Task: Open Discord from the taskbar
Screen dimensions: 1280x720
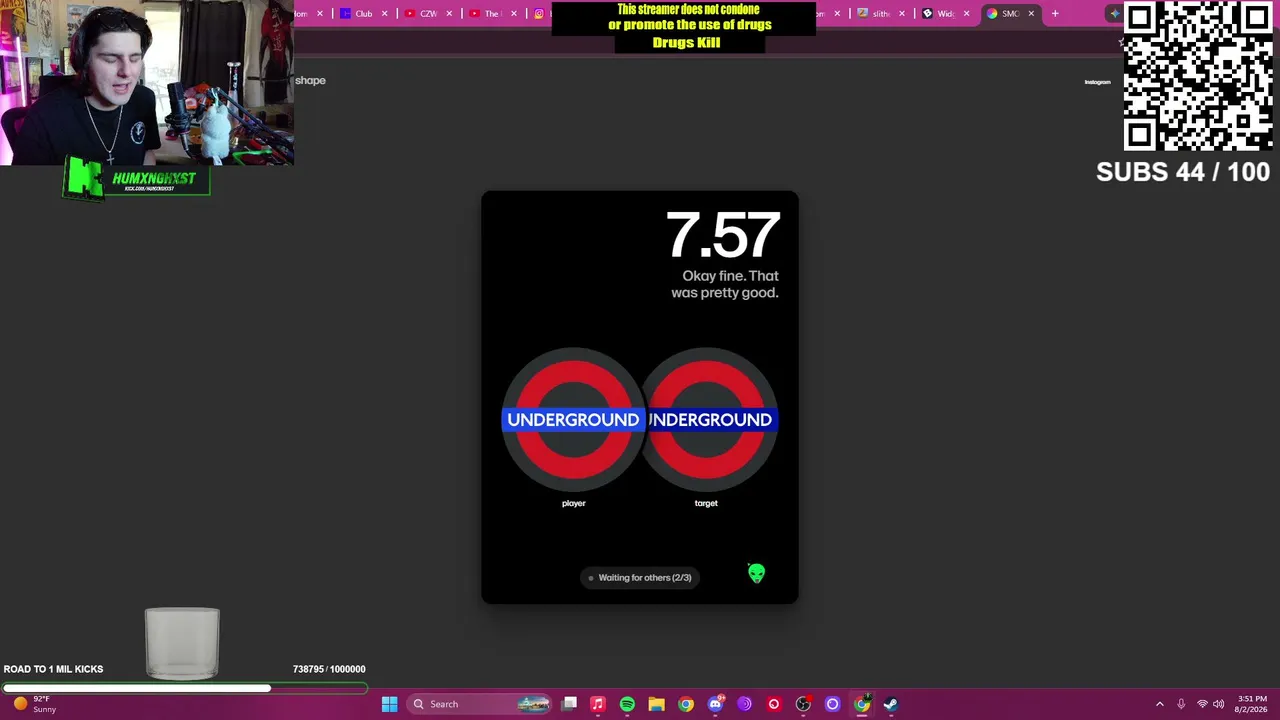Action: click(715, 704)
